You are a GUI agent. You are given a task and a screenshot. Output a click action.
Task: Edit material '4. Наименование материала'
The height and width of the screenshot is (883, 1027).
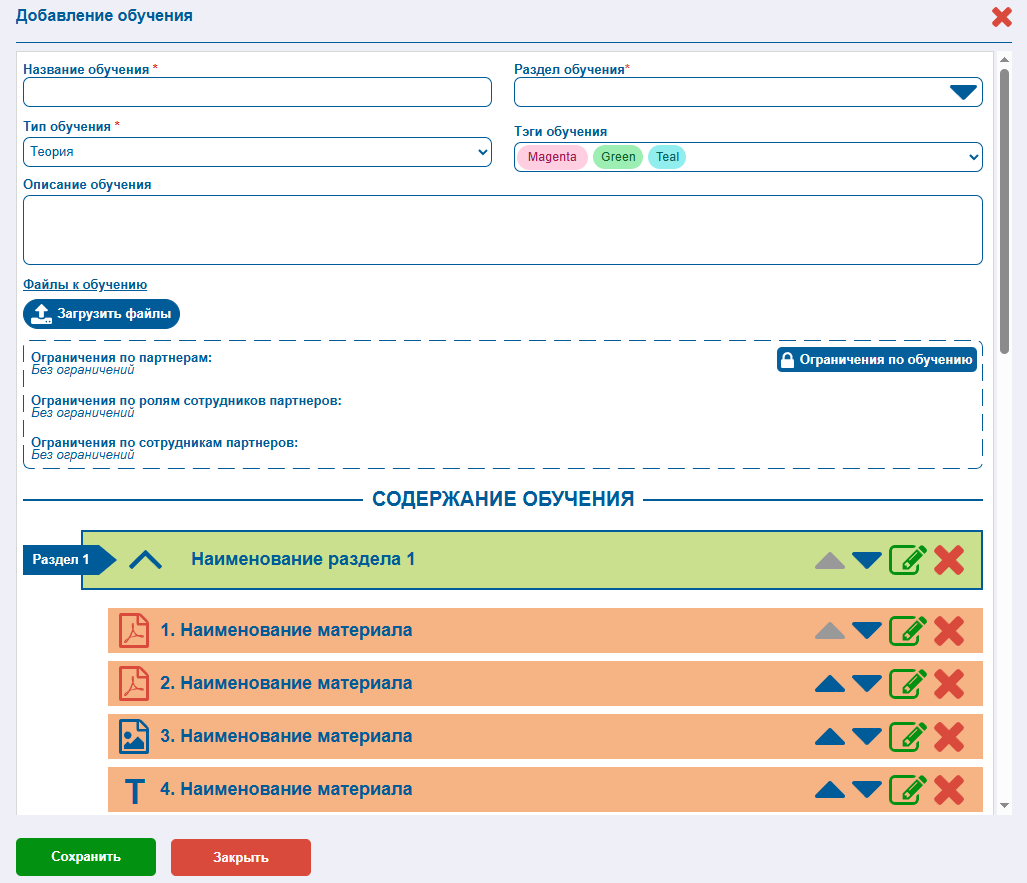point(908,790)
